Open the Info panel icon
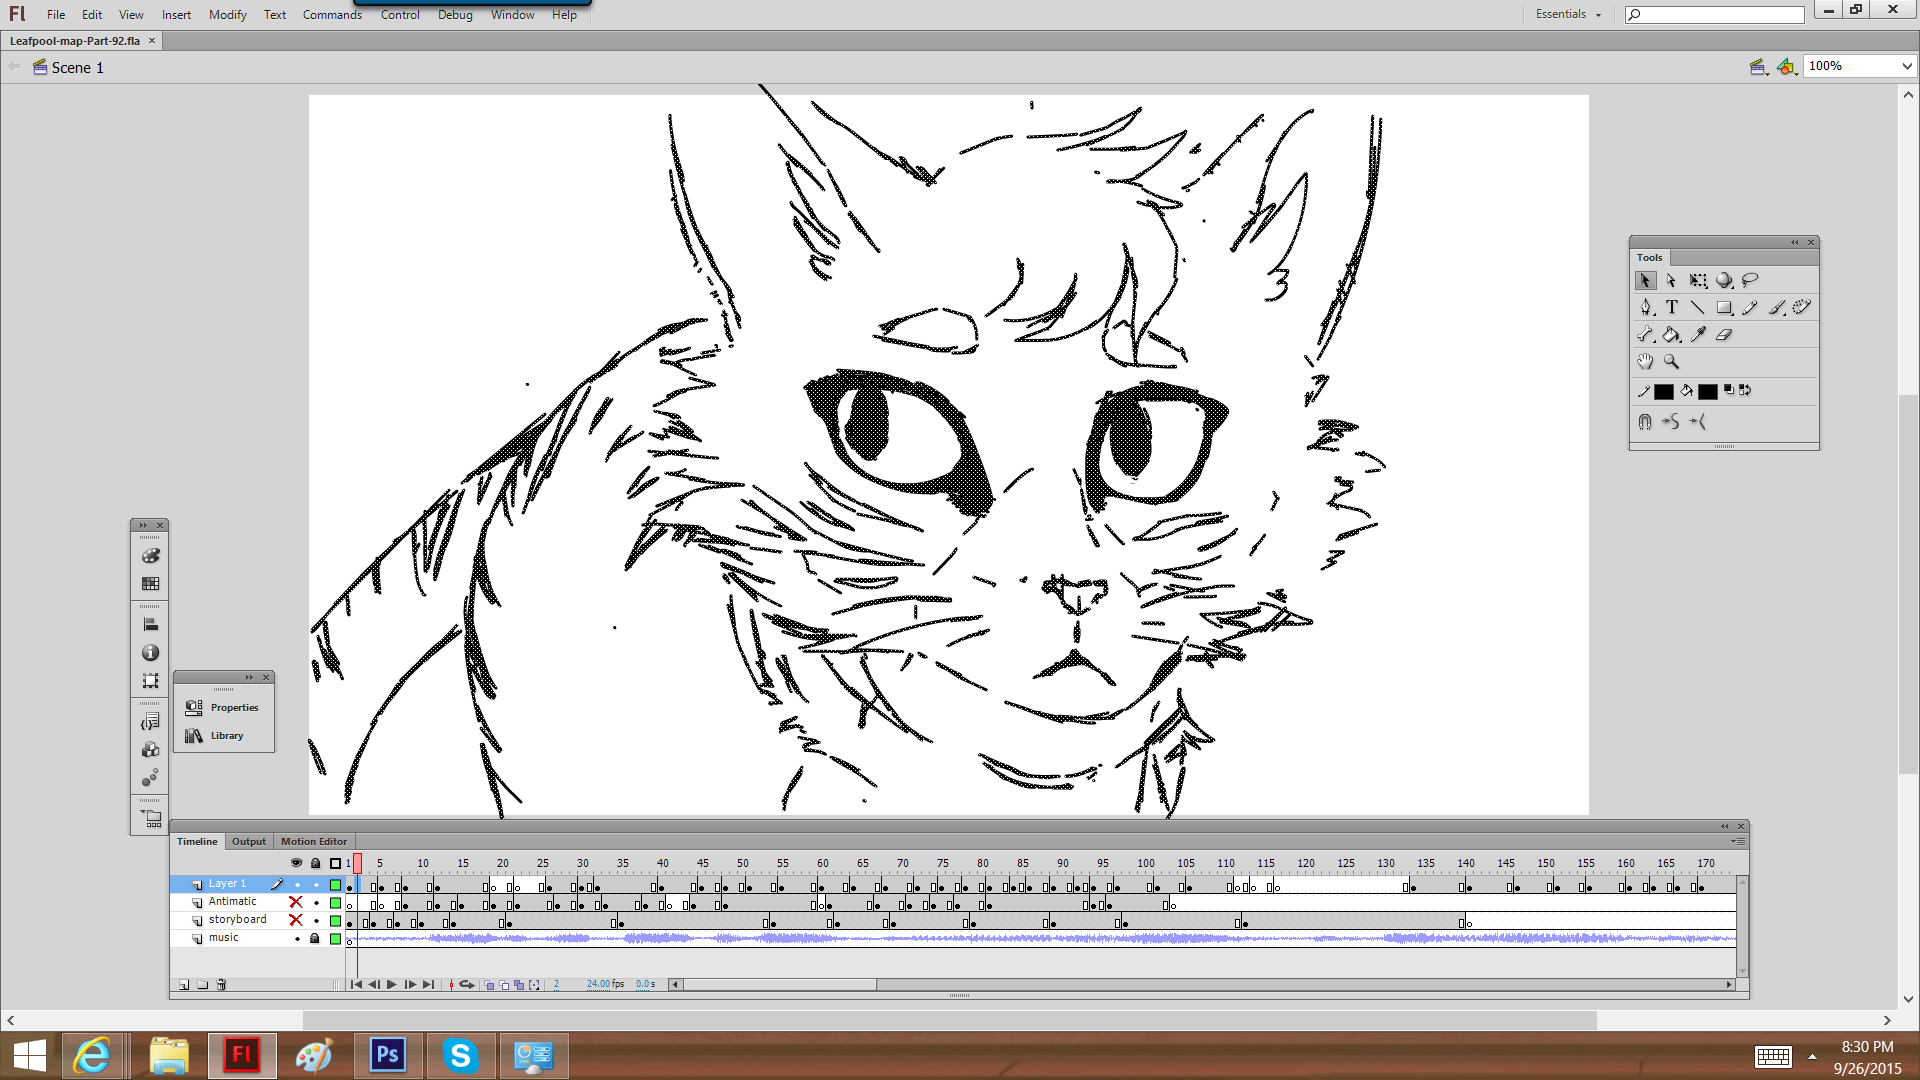This screenshot has width=1920, height=1080. click(x=150, y=653)
